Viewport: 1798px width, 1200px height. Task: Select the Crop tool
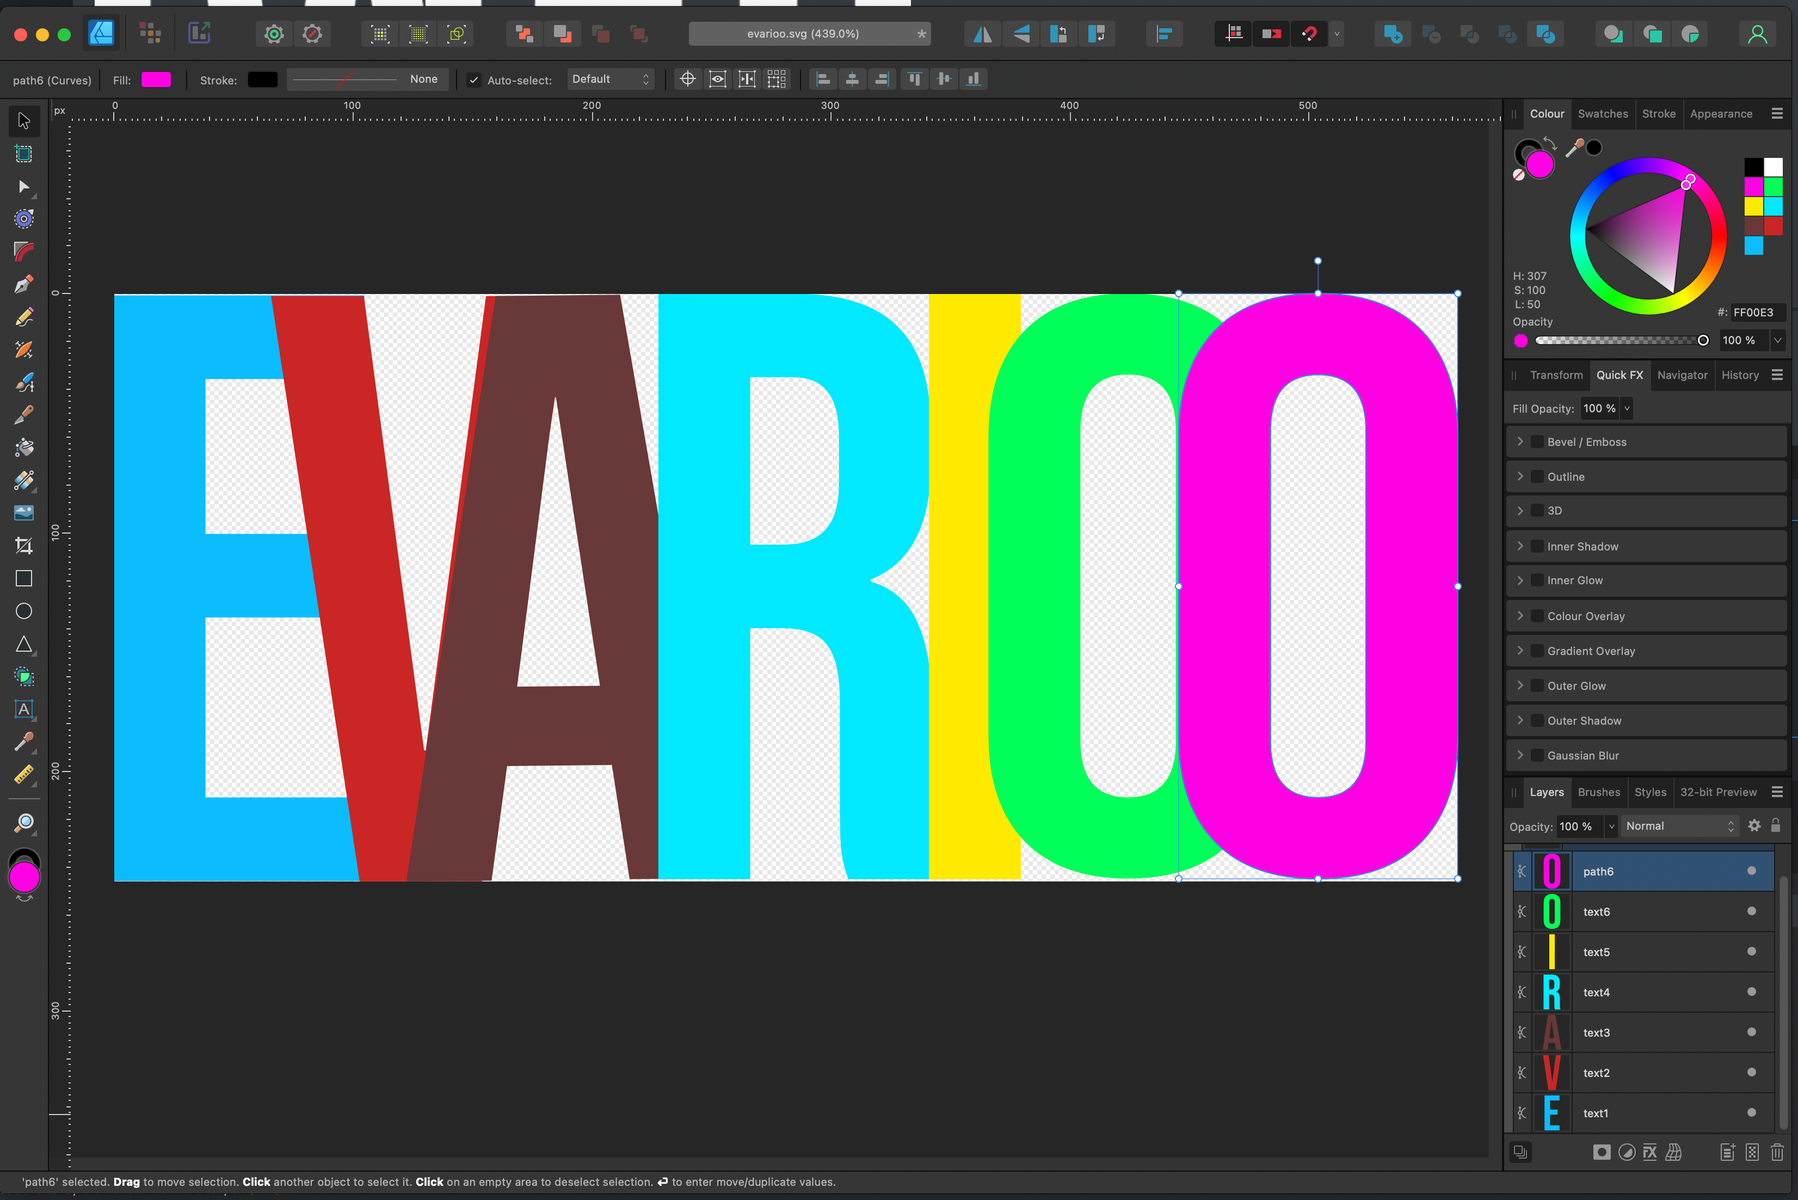point(24,545)
